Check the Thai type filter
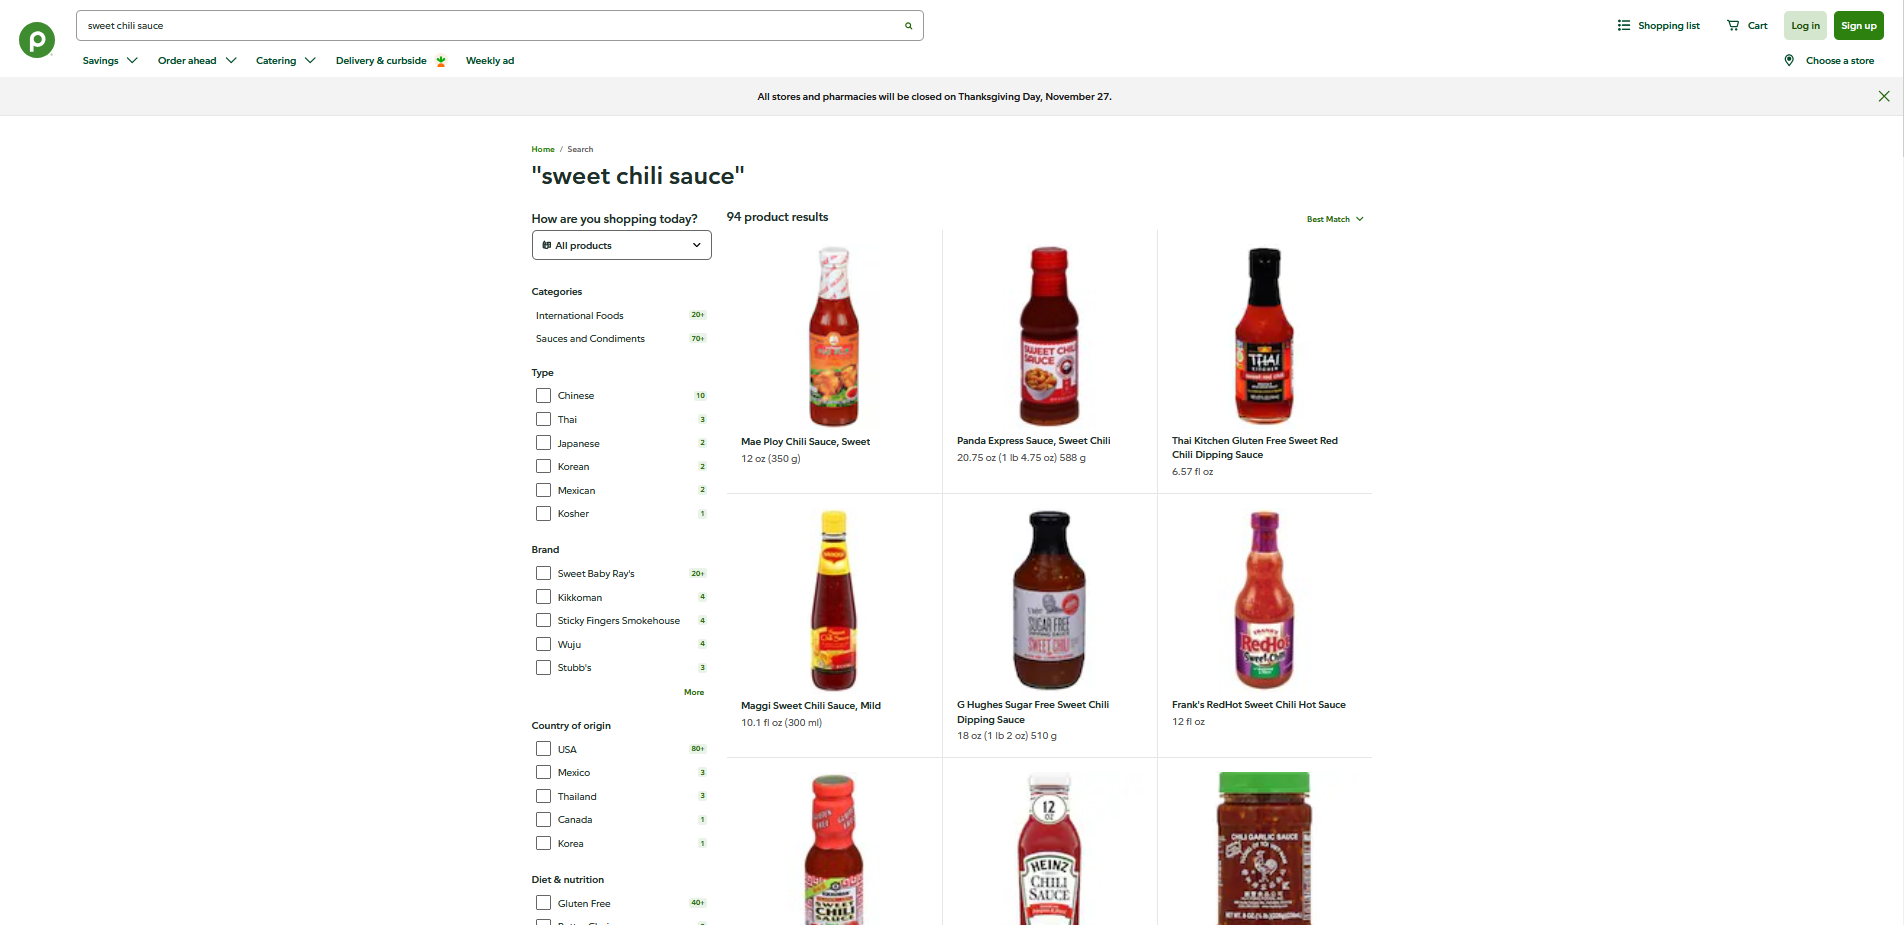1904x925 pixels. [543, 420]
